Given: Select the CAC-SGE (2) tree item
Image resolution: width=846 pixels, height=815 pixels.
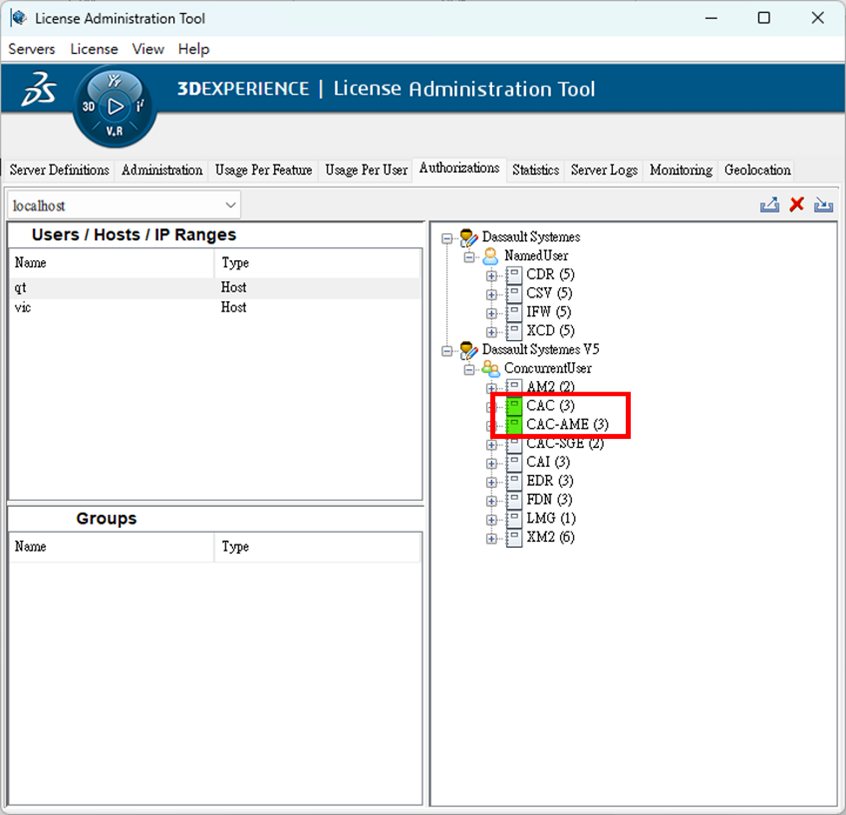Looking at the screenshot, I should 565,443.
